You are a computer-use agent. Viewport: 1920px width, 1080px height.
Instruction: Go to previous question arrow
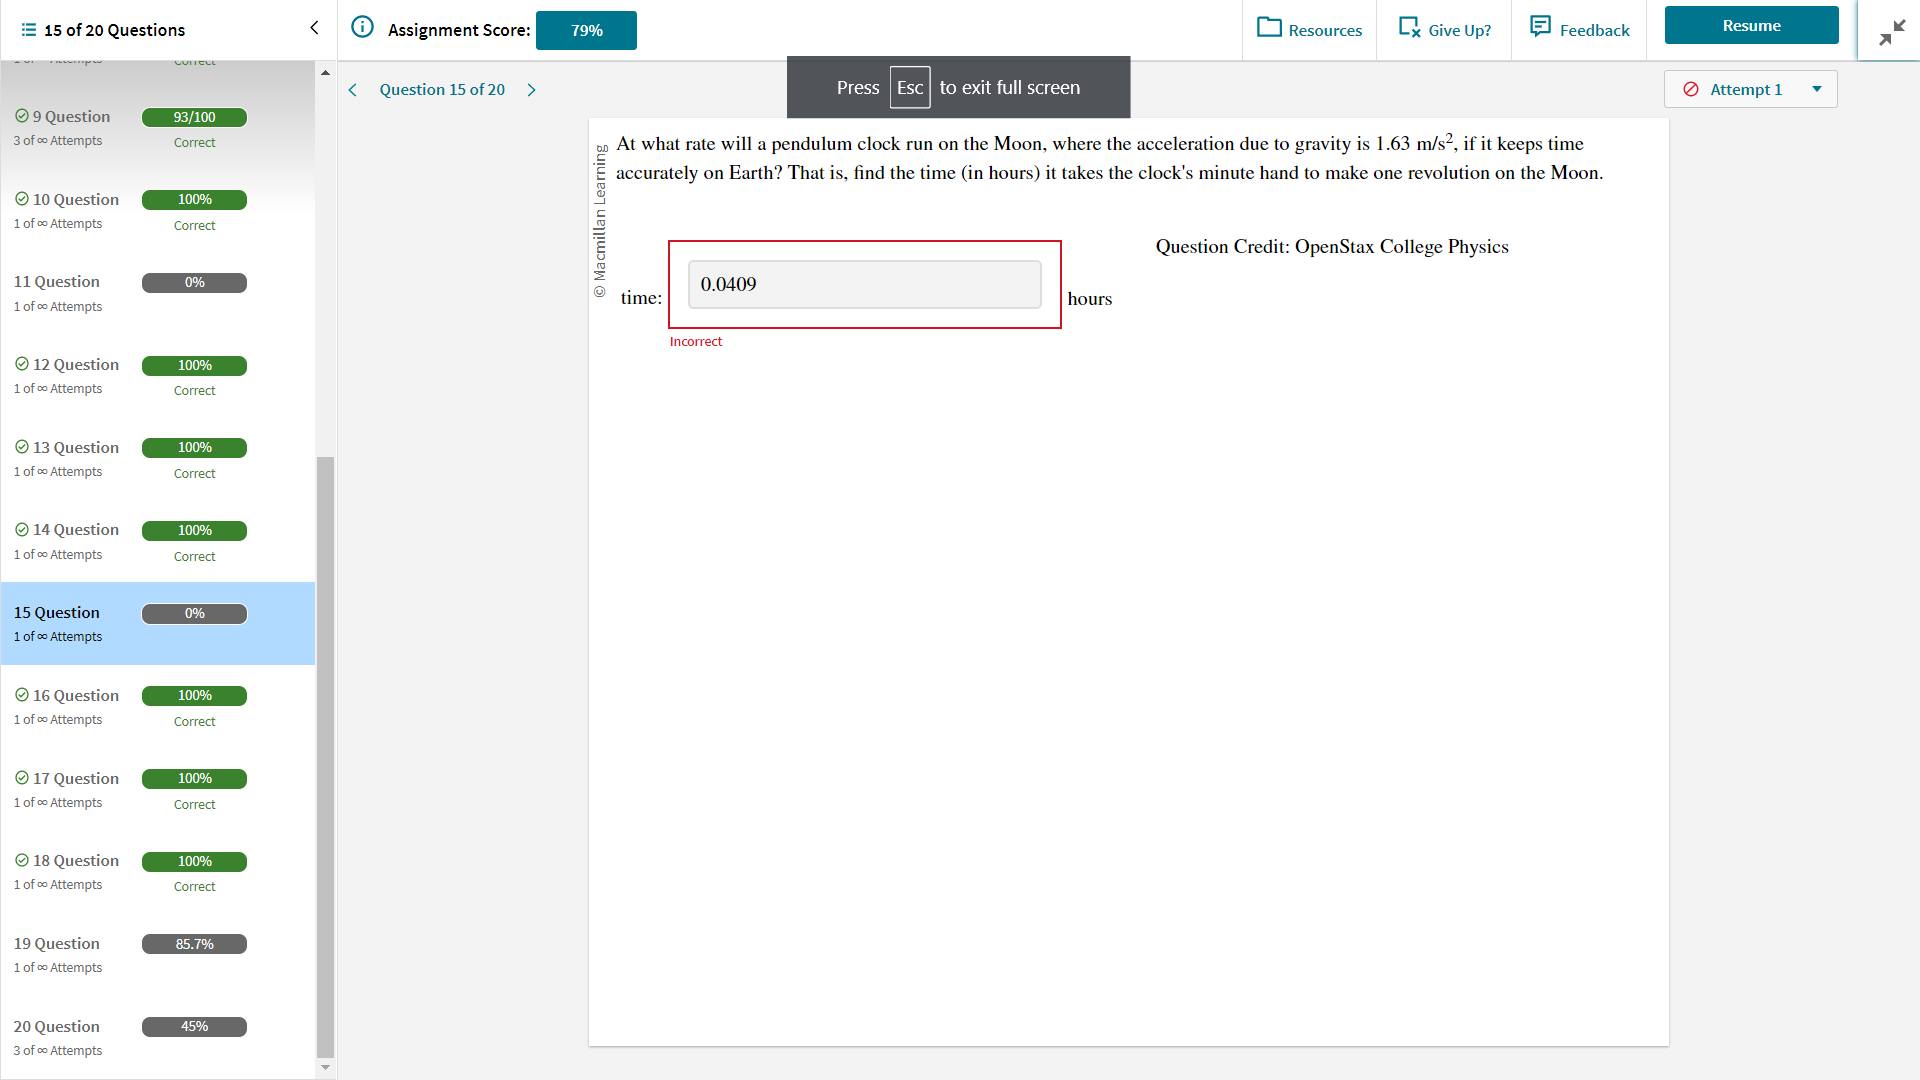[353, 90]
